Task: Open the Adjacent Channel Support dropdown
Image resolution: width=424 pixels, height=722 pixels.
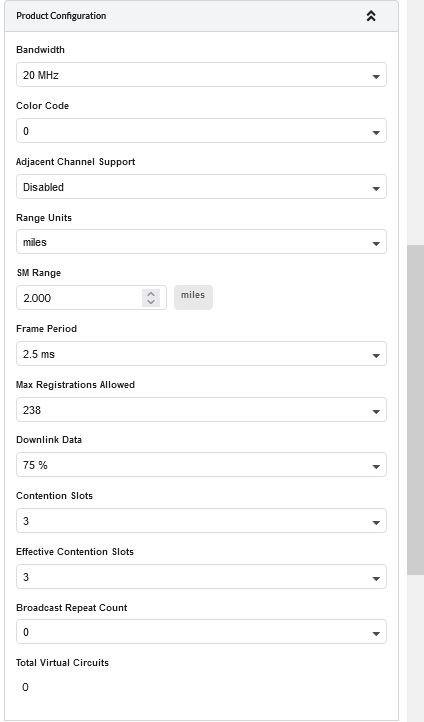Action: click(x=201, y=187)
